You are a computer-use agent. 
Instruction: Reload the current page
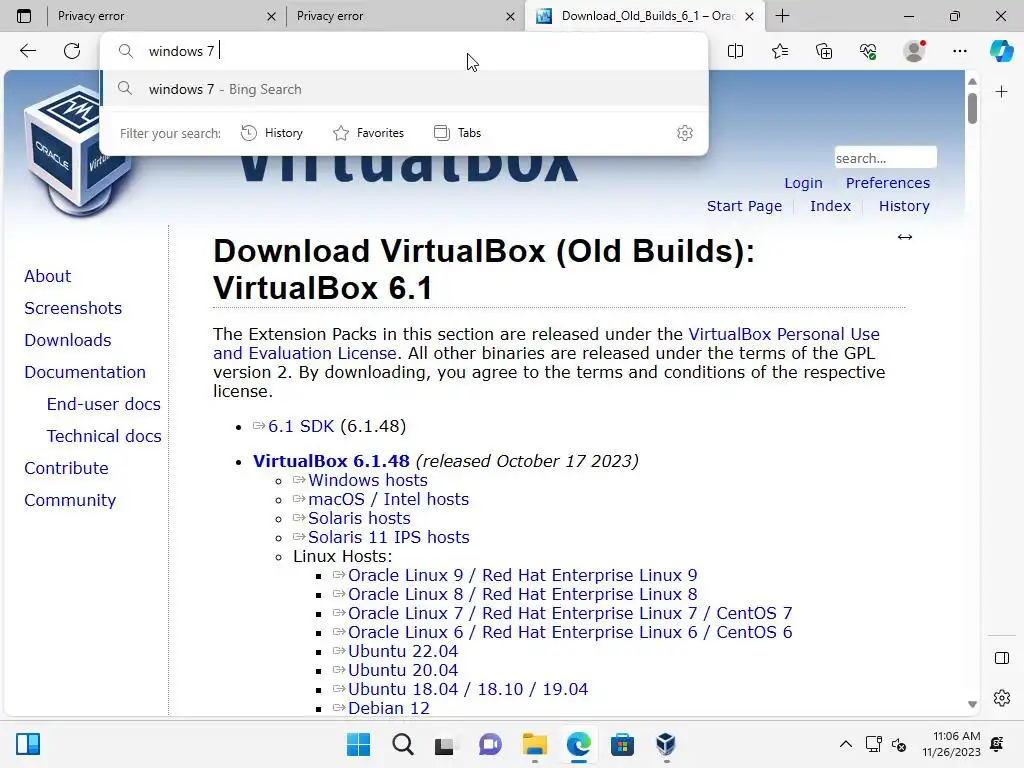click(72, 51)
